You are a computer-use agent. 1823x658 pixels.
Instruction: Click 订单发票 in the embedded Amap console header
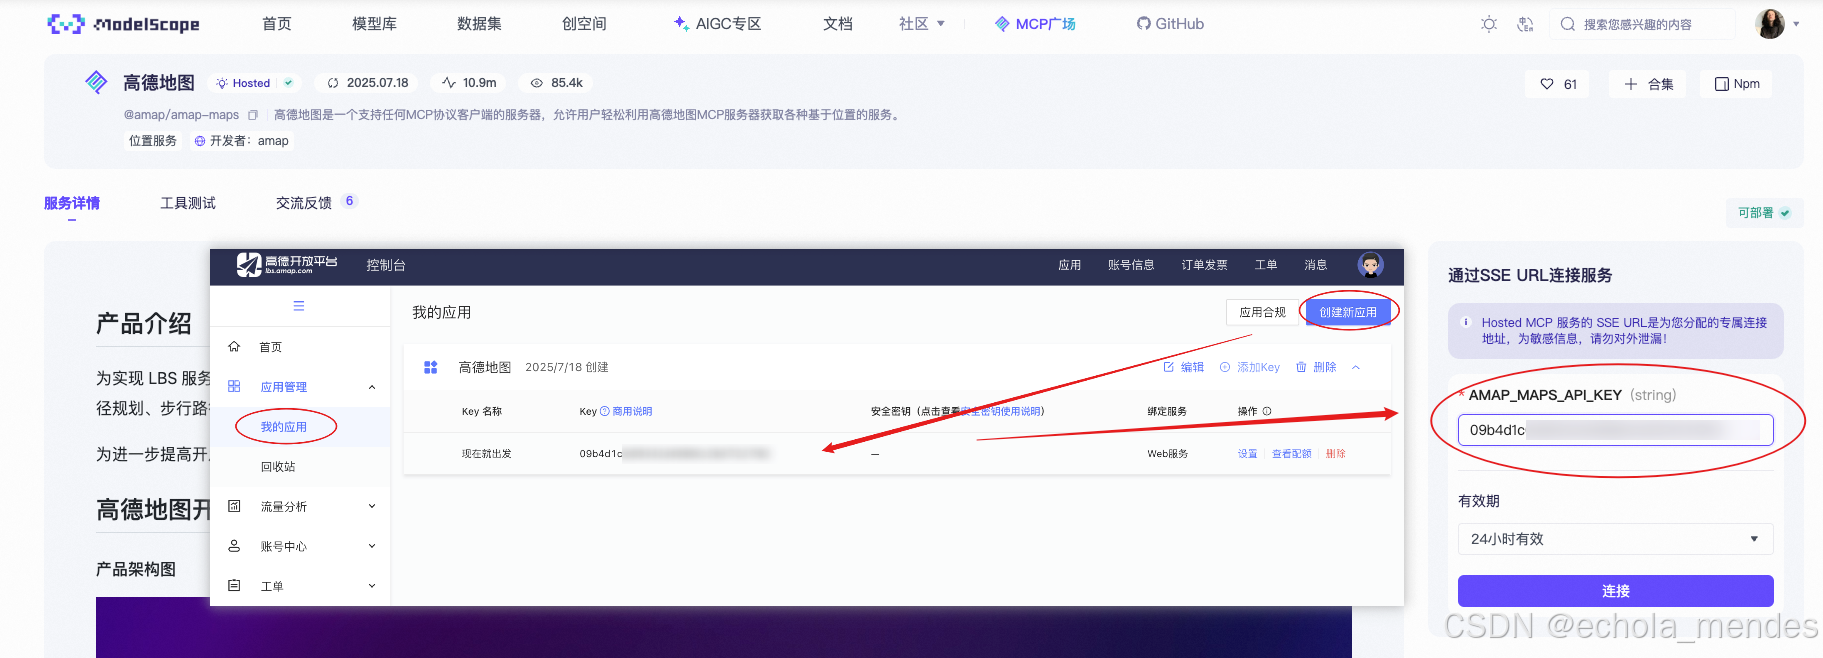pyautogui.click(x=1204, y=265)
